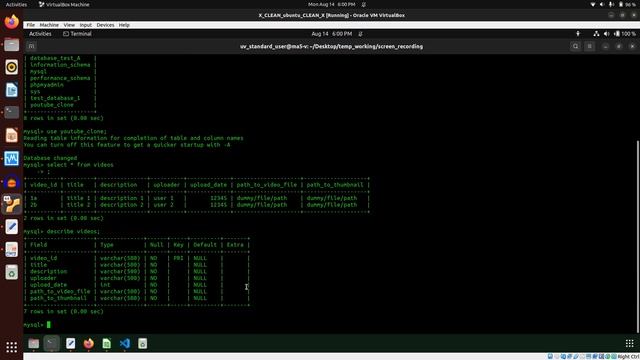Click guest network status icon

click(x=596, y=34)
